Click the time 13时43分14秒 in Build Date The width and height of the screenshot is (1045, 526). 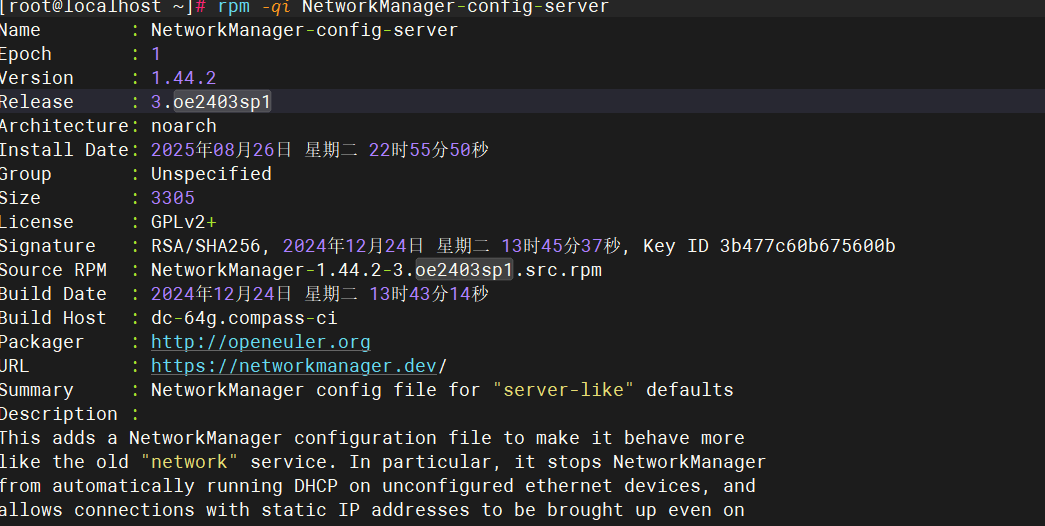click(x=429, y=294)
